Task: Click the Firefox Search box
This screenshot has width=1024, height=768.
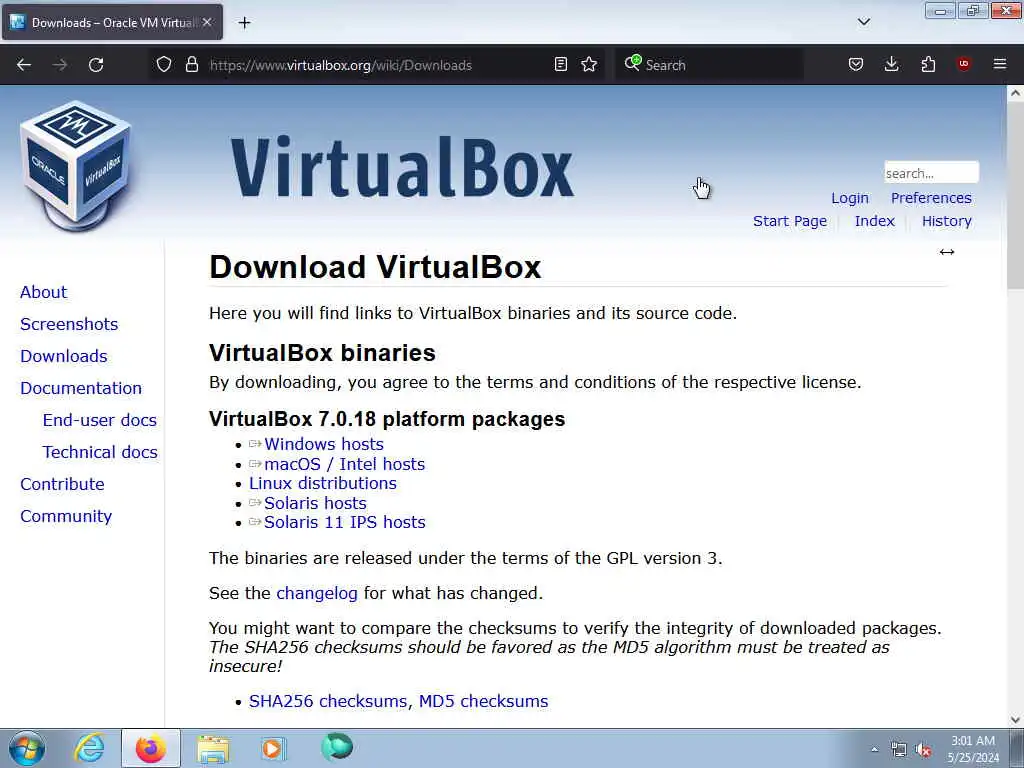Action: (709, 65)
